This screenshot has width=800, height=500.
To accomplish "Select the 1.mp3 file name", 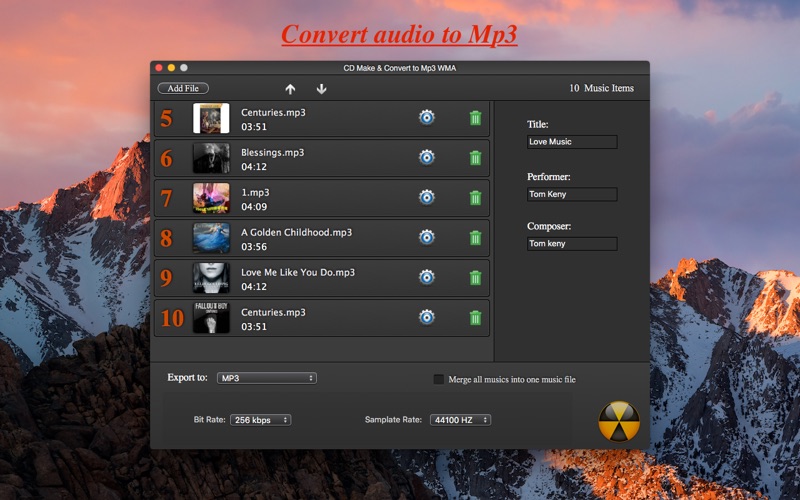I will tap(255, 192).
